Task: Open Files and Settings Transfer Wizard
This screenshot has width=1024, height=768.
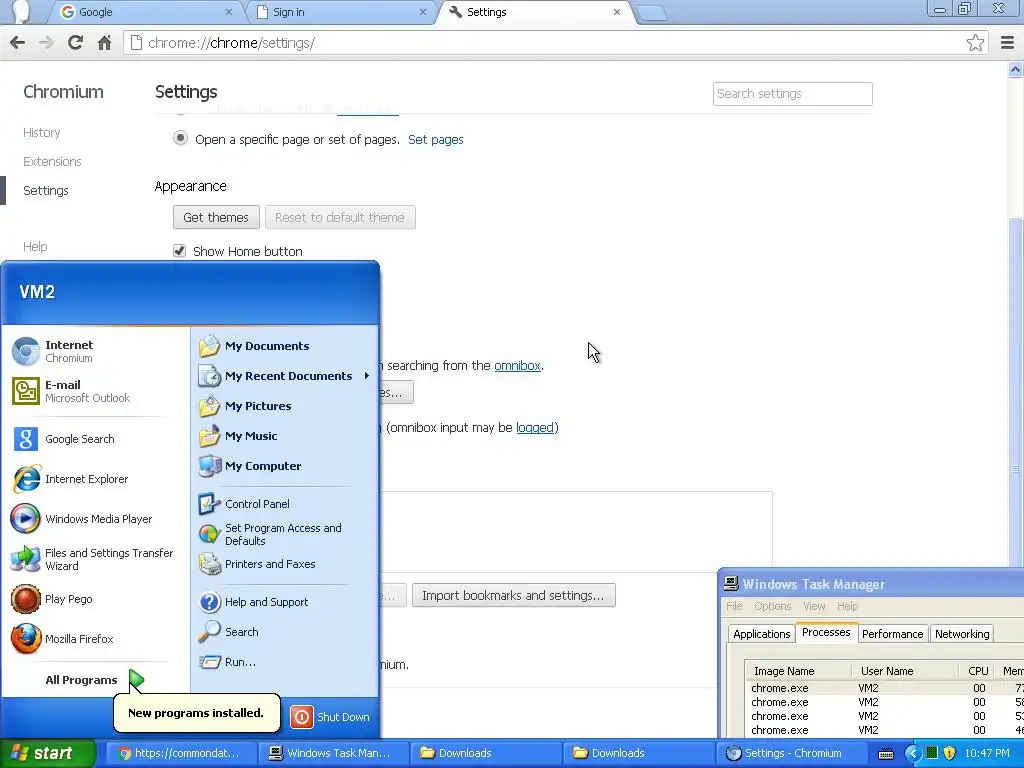Action: click(x=95, y=559)
